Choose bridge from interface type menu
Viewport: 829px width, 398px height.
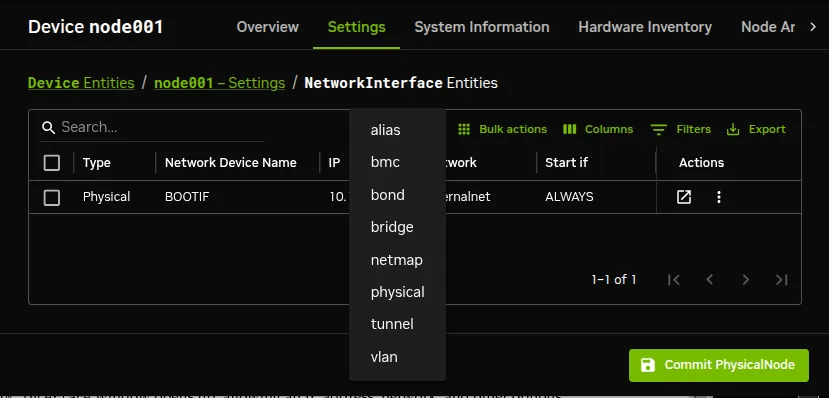(x=398, y=227)
